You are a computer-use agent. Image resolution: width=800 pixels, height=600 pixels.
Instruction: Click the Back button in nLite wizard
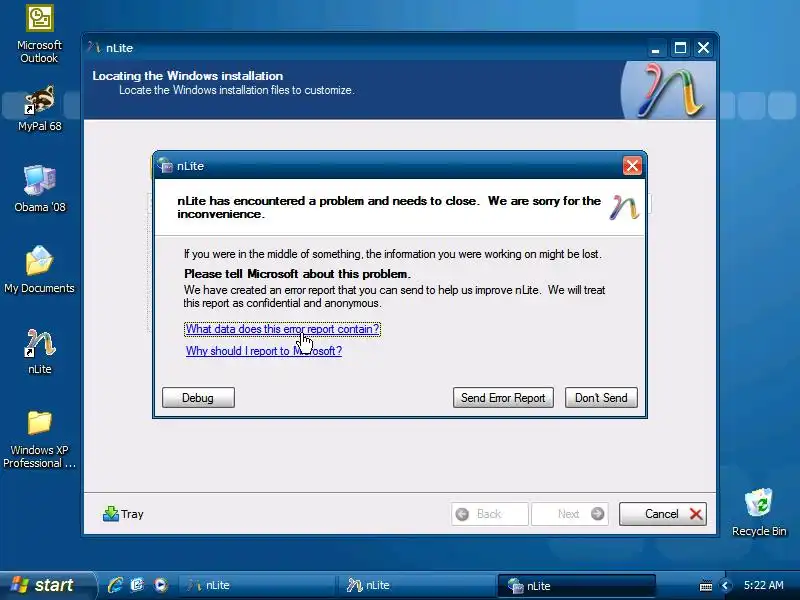tap(489, 514)
